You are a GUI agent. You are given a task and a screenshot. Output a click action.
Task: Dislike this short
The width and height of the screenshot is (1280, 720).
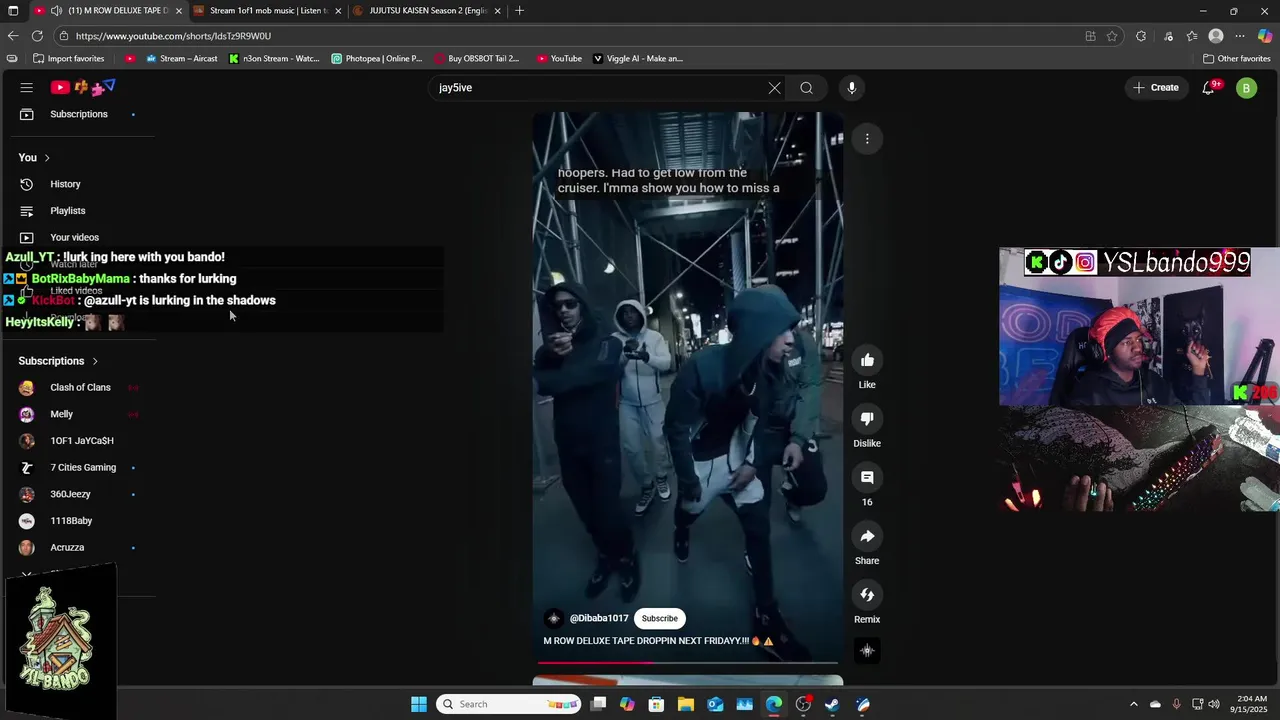(867, 419)
